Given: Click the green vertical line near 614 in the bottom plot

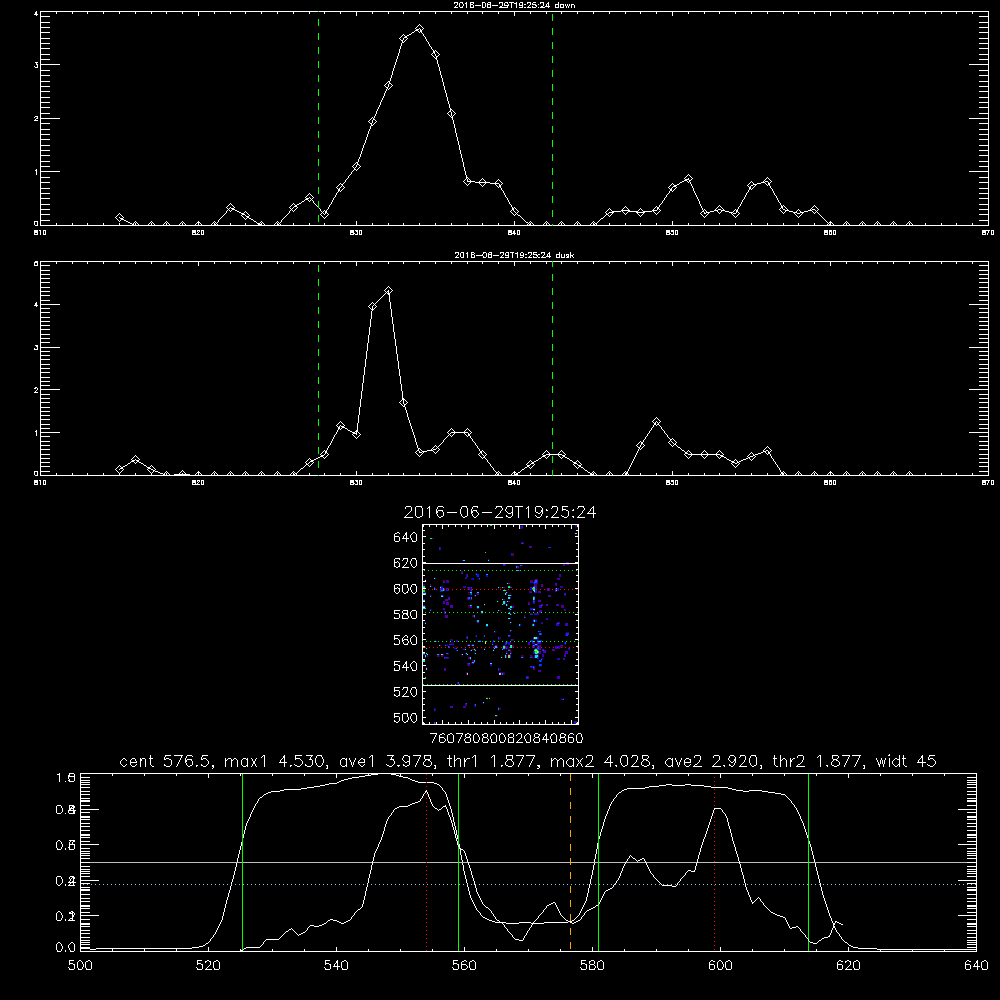Looking at the screenshot, I should coord(808,861).
